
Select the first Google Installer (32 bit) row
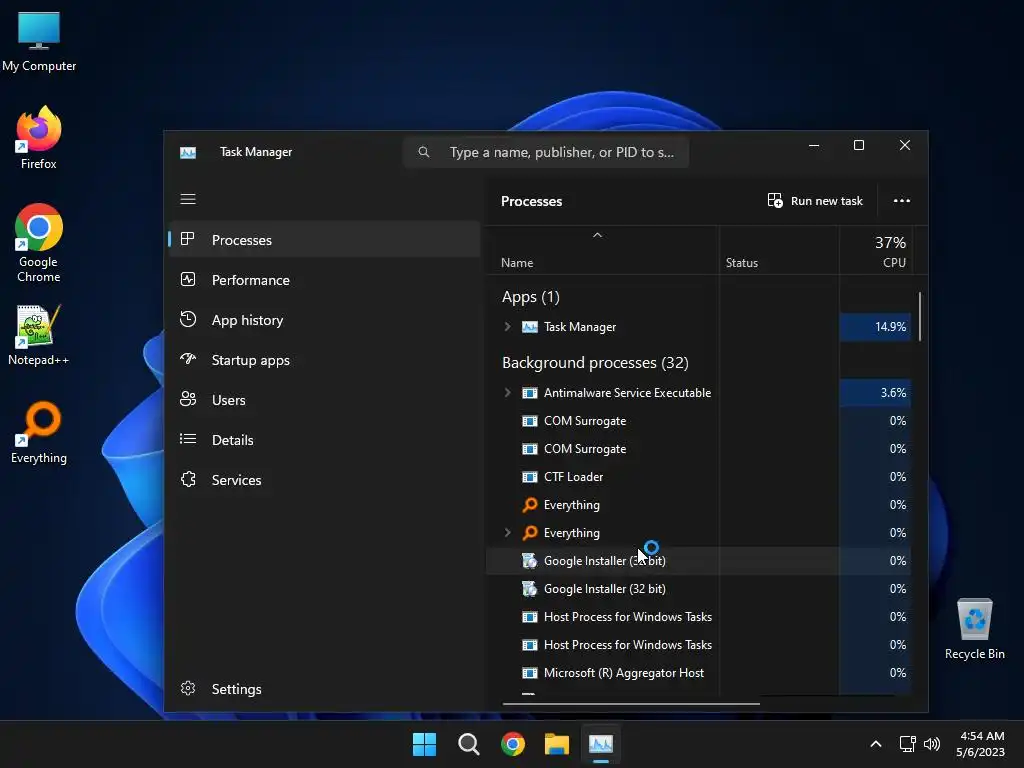tap(699, 561)
